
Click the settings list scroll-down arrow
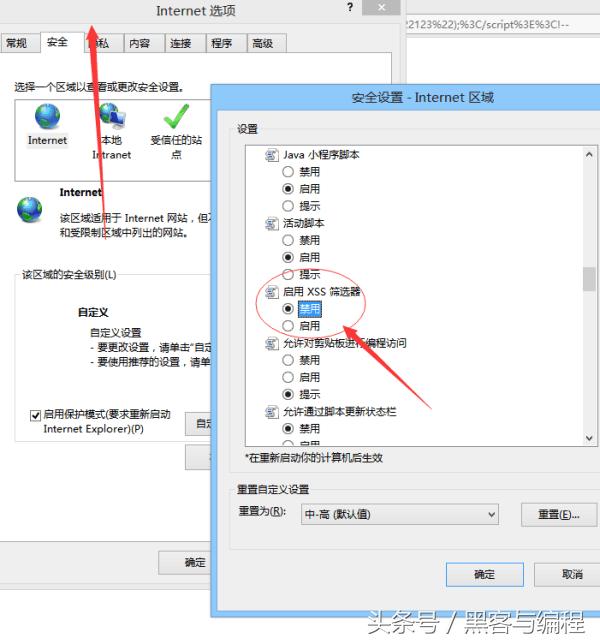pyautogui.click(x=589, y=438)
